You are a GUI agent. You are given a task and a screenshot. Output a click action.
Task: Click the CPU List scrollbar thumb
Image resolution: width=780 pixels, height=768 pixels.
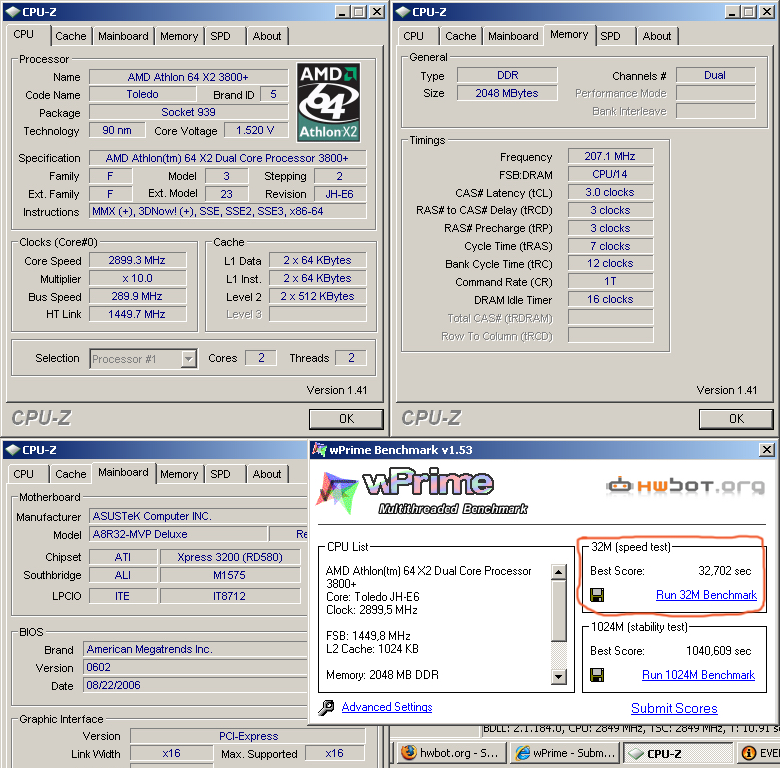[559, 611]
